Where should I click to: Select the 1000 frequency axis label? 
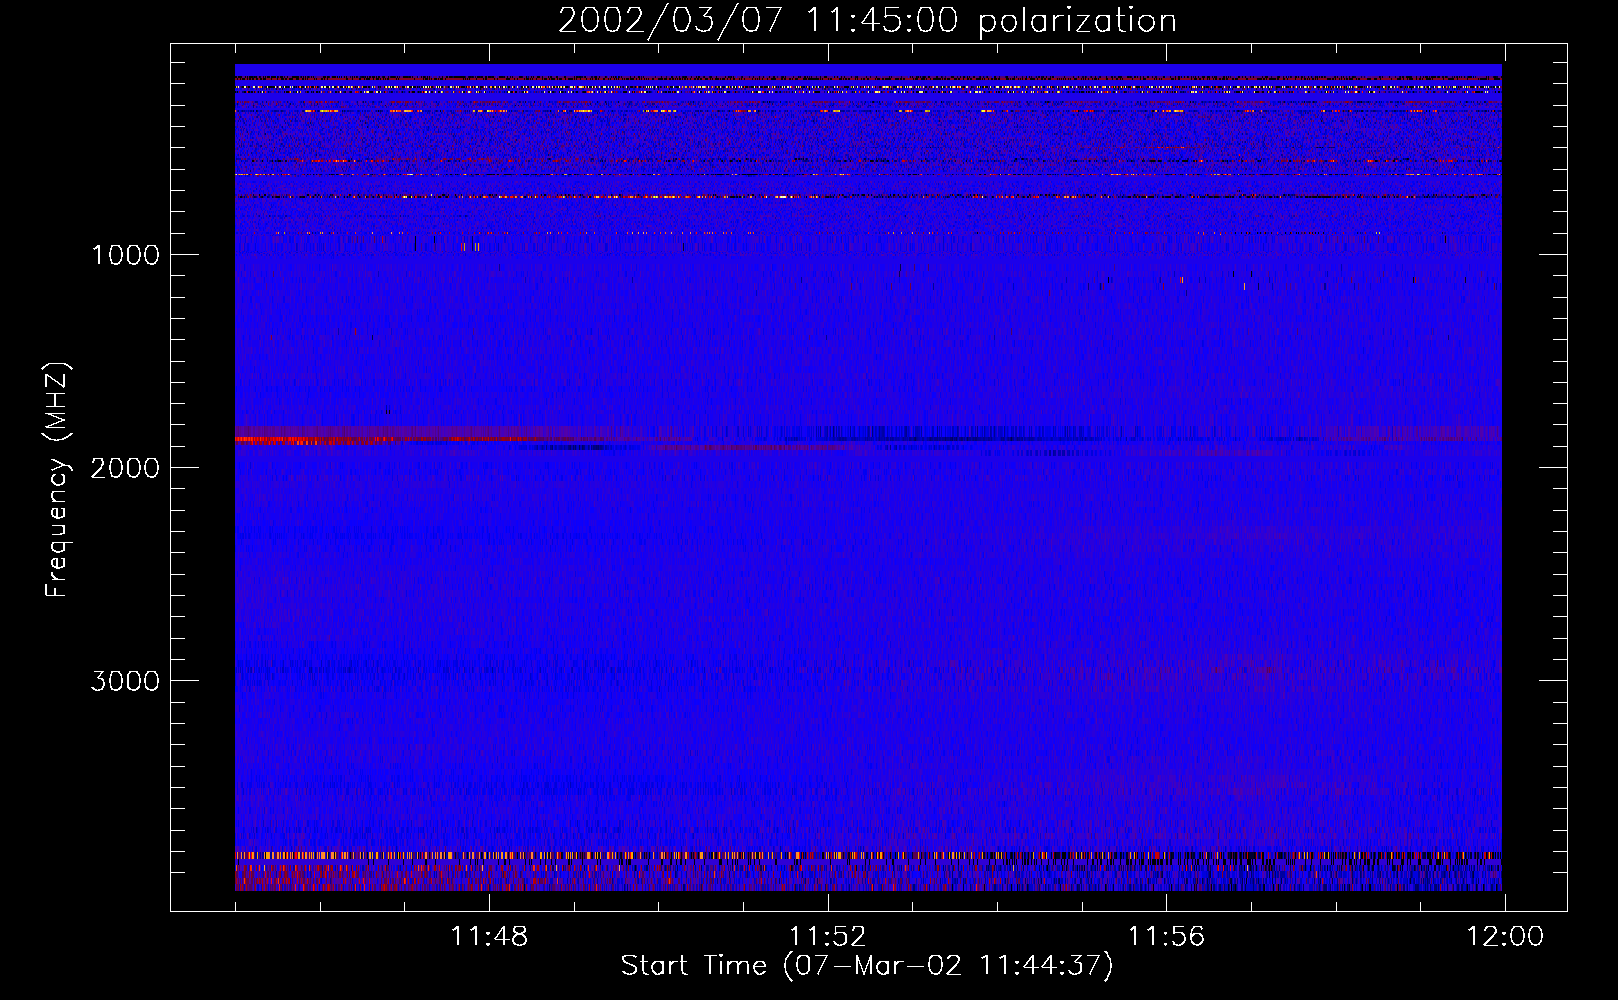point(125,255)
